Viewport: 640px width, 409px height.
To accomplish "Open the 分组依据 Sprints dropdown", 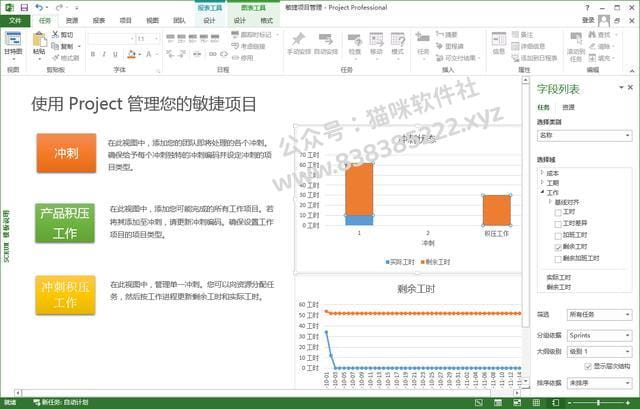I will point(599,336).
